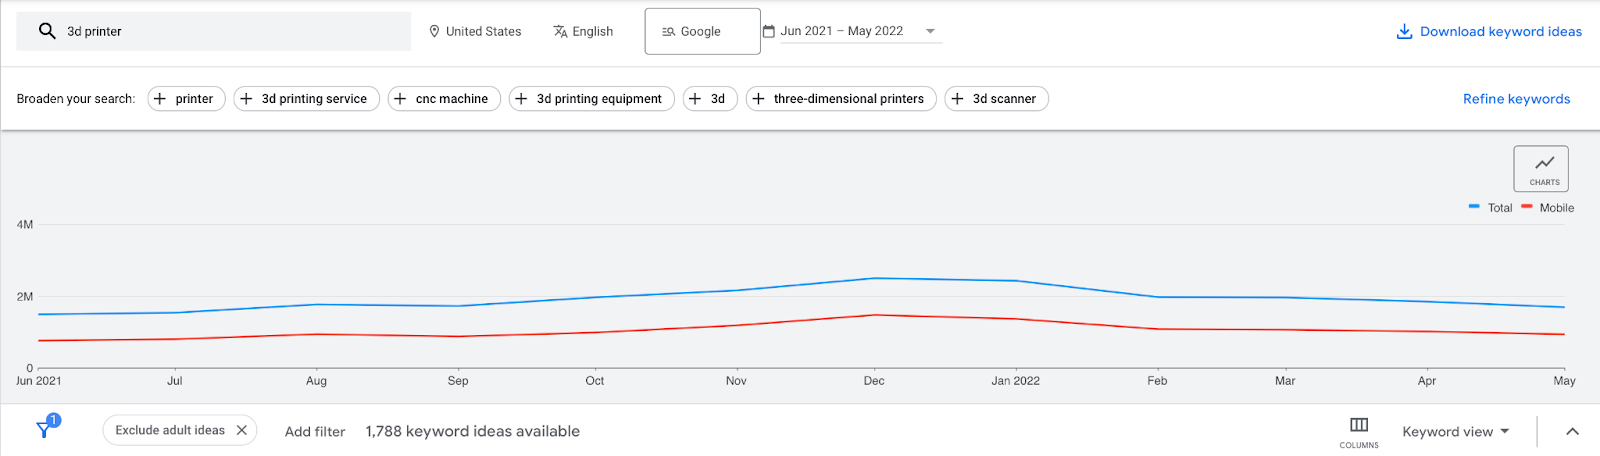Toggle the Total series in legend
Image resolution: width=1600 pixels, height=456 pixels.
tap(1491, 208)
